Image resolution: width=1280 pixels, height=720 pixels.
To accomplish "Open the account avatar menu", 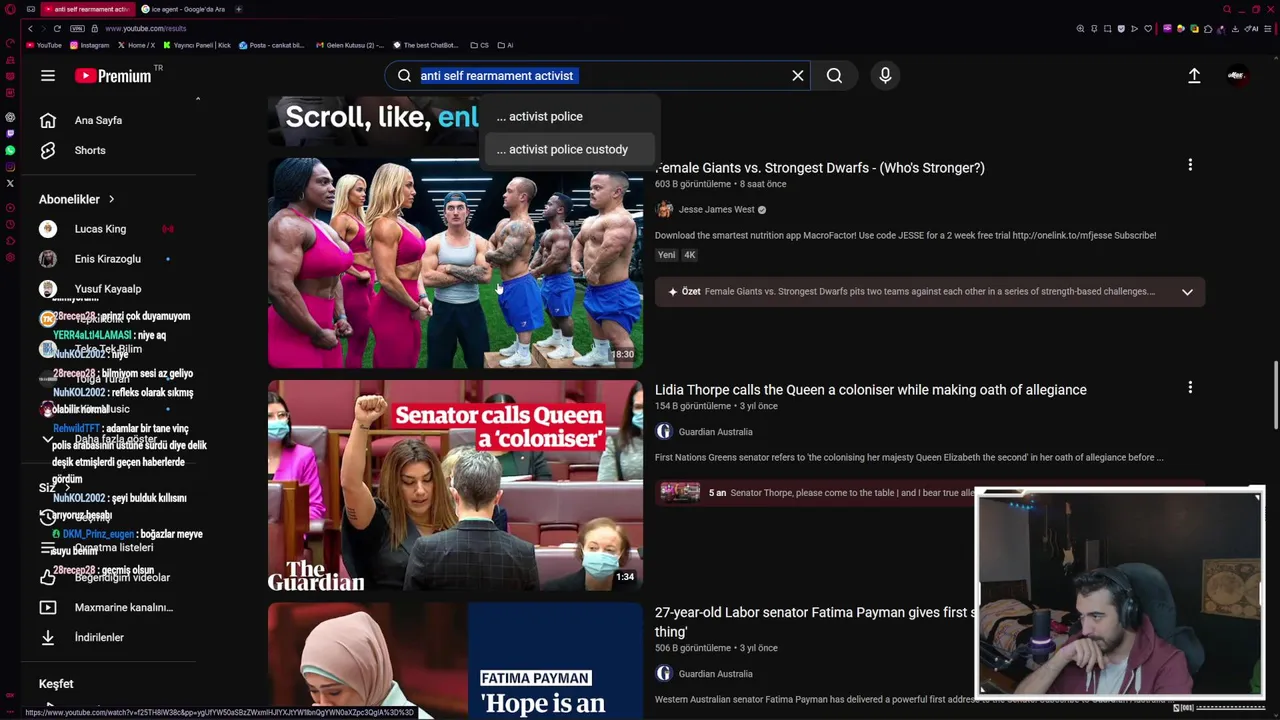I will 1237,76.
